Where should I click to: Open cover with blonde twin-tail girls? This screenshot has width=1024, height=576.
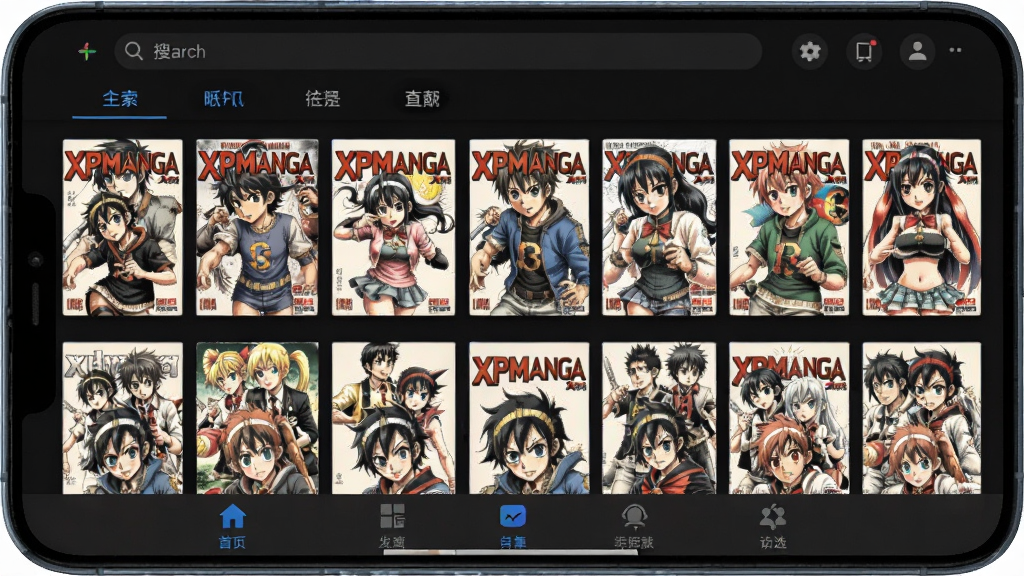[x=257, y=418]
